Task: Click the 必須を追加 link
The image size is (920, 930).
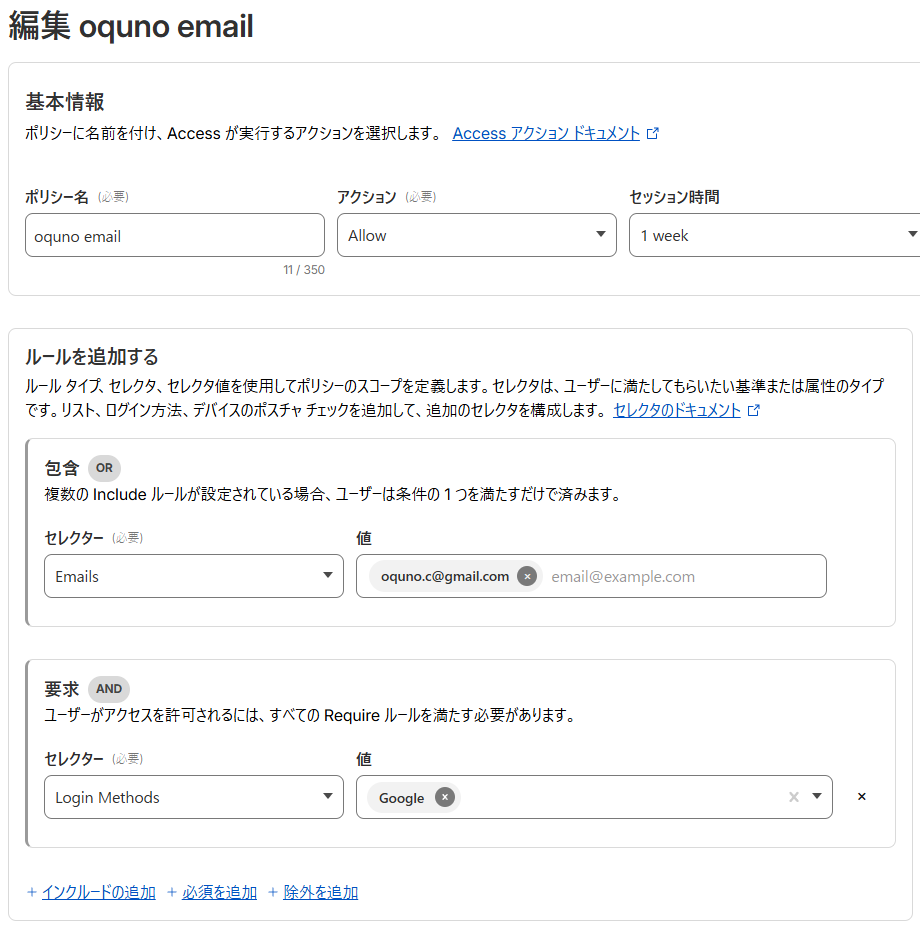Action: coord(219,891)
